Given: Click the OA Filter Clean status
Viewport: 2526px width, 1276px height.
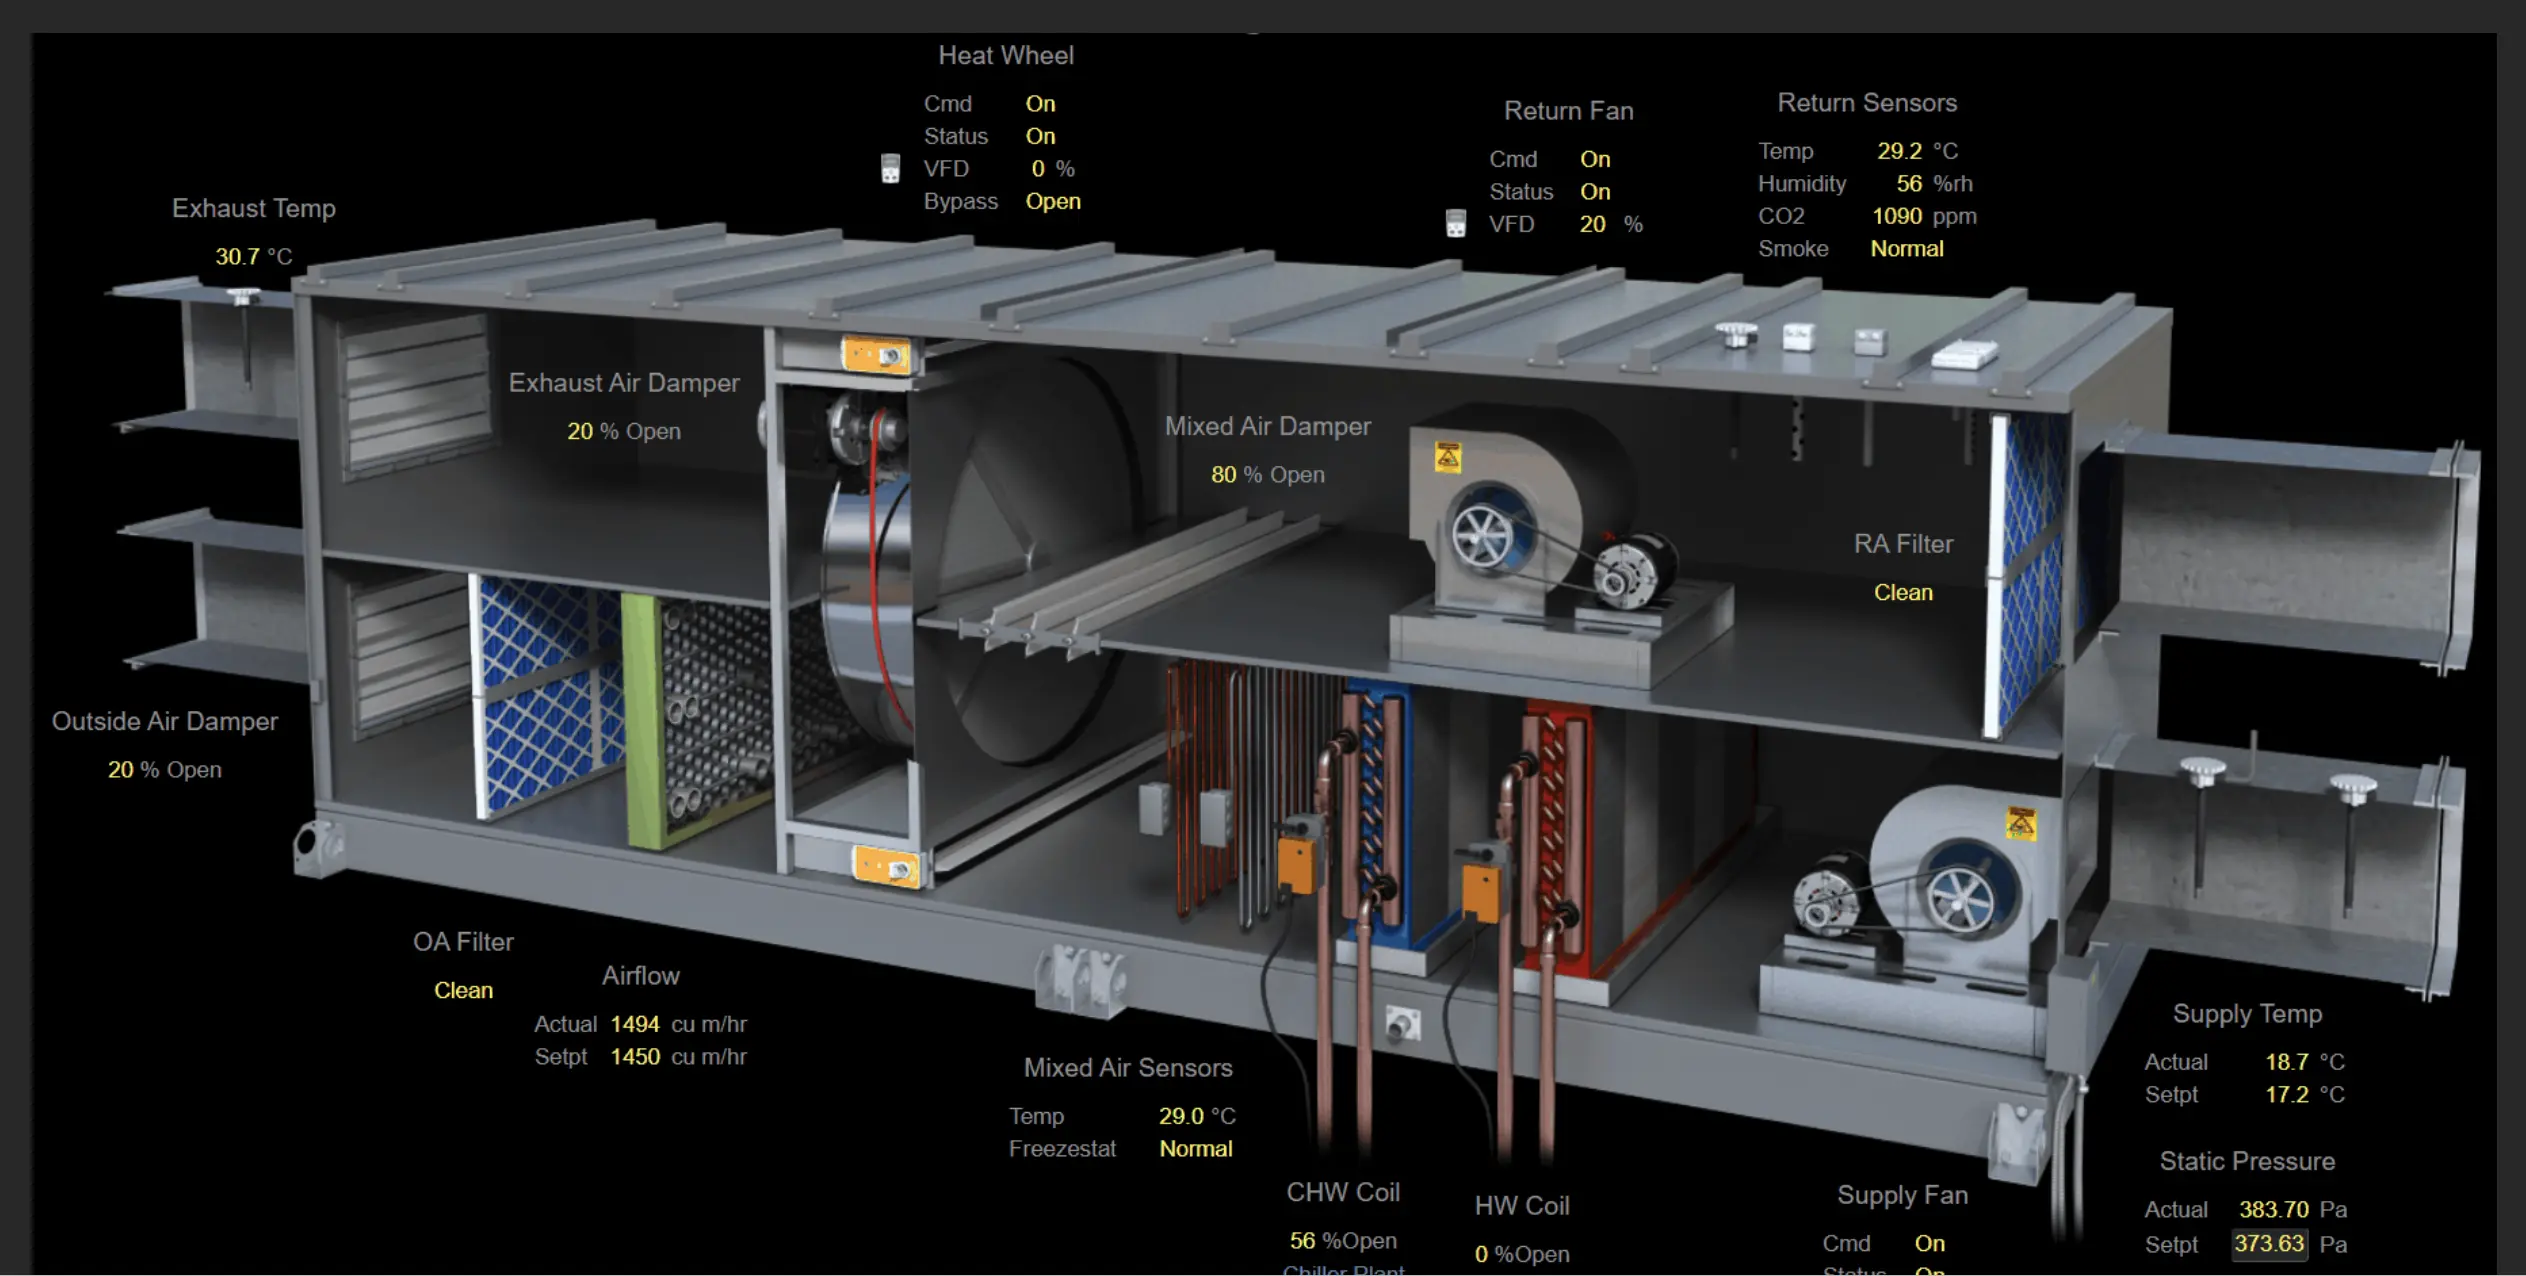Looking at the screenshot, I should tap(463, 990).
